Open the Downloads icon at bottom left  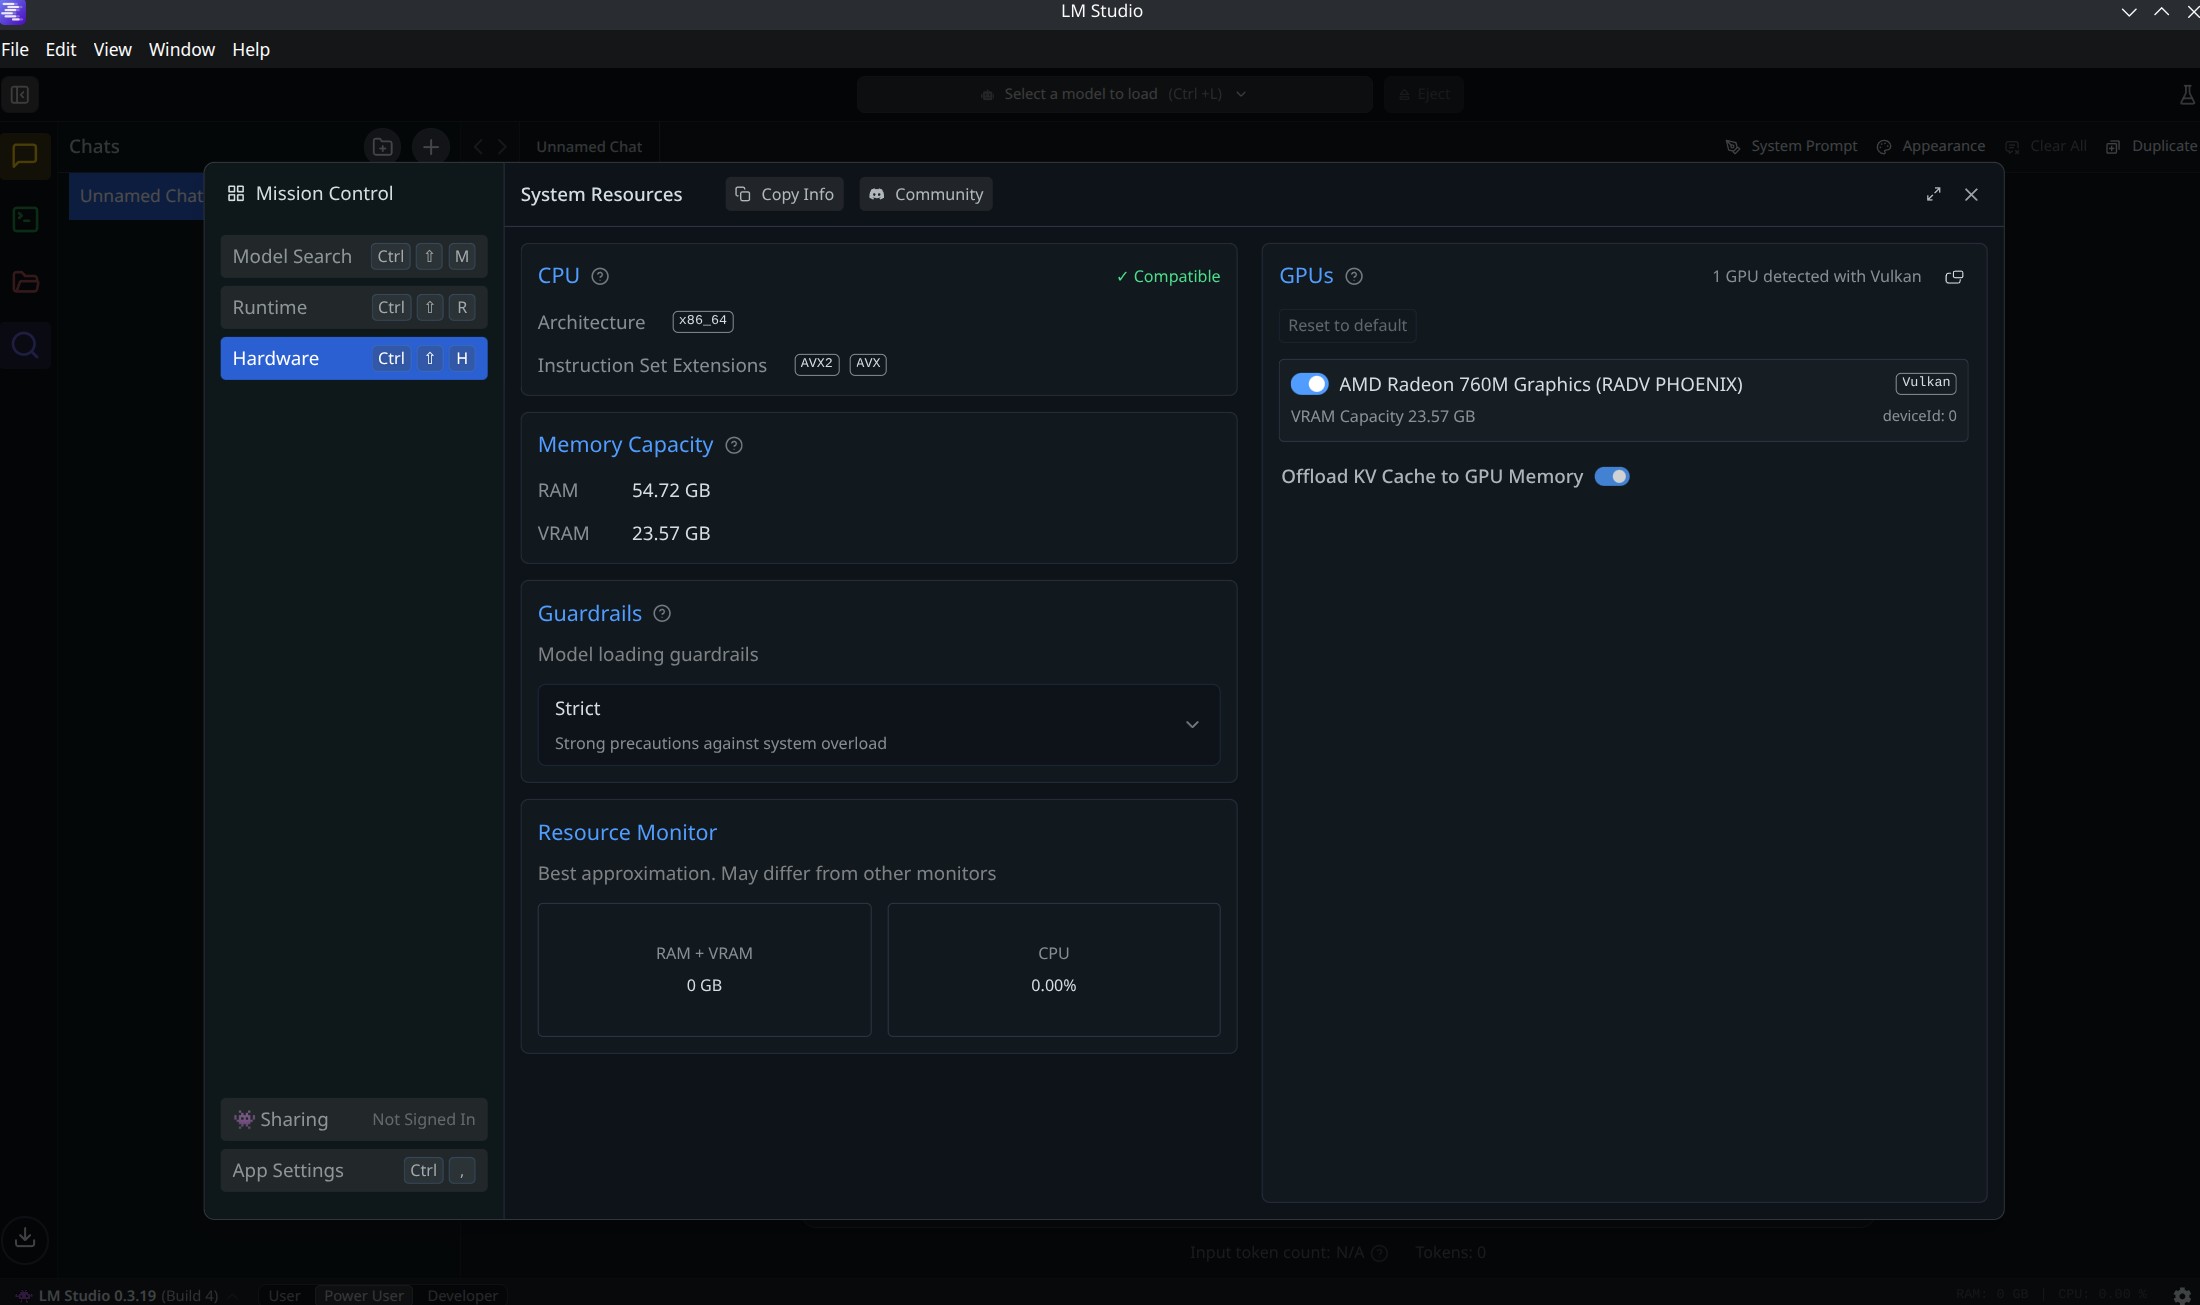(25, 1238)
